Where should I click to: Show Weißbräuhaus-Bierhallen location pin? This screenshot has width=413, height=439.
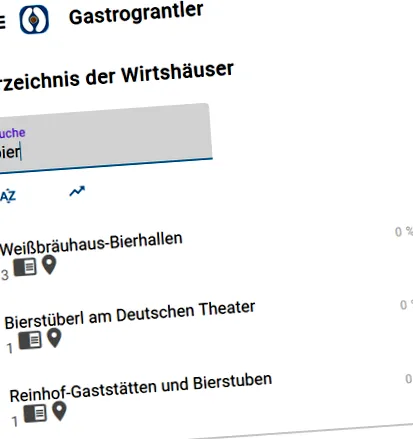tap(49, 265)
